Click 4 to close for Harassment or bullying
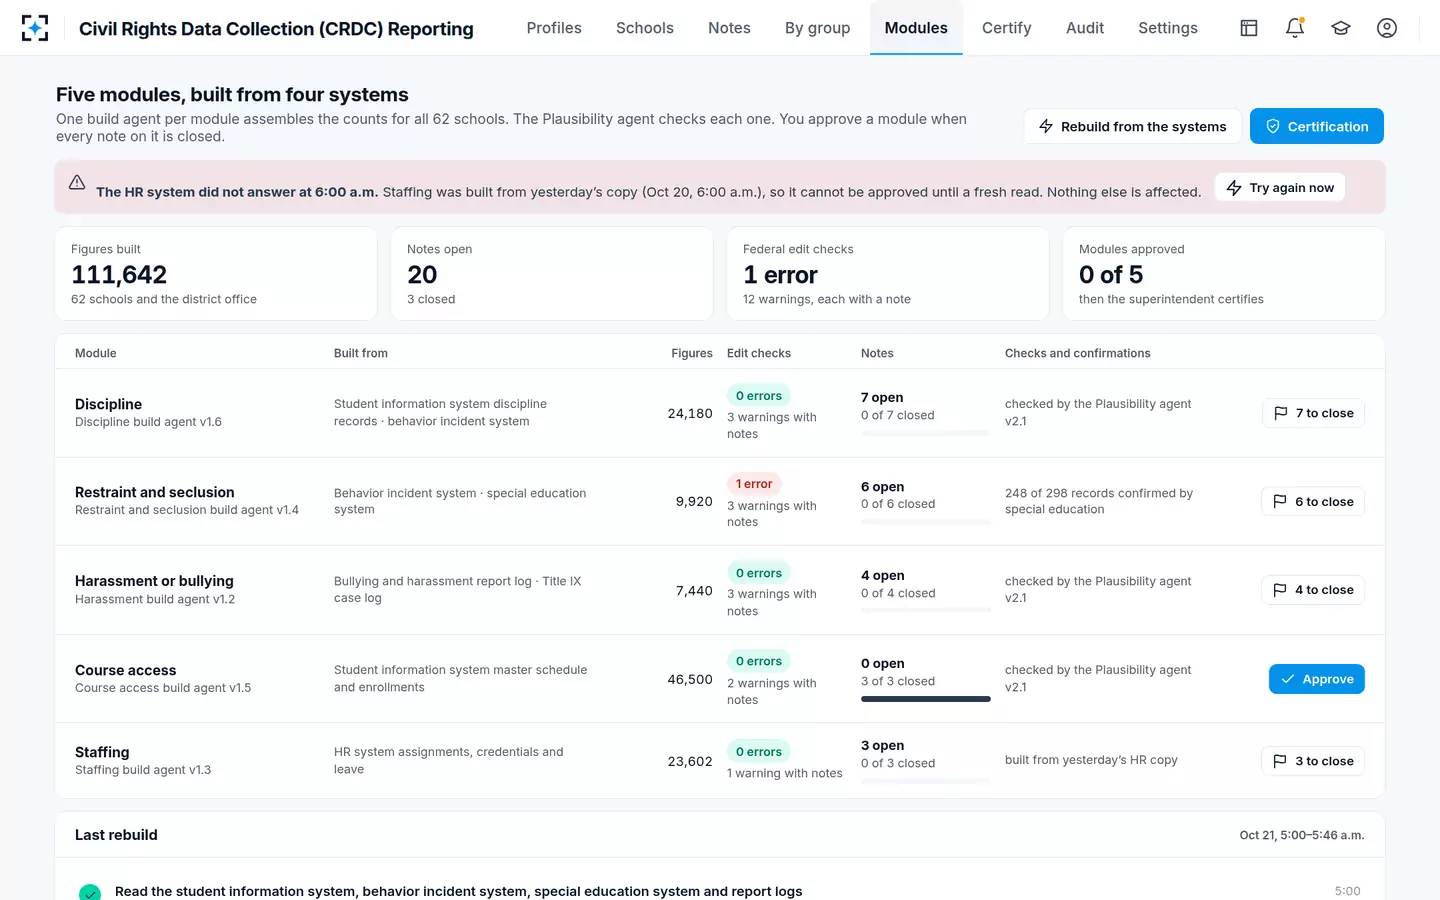1440x900 pixels. coord(1313,590)
